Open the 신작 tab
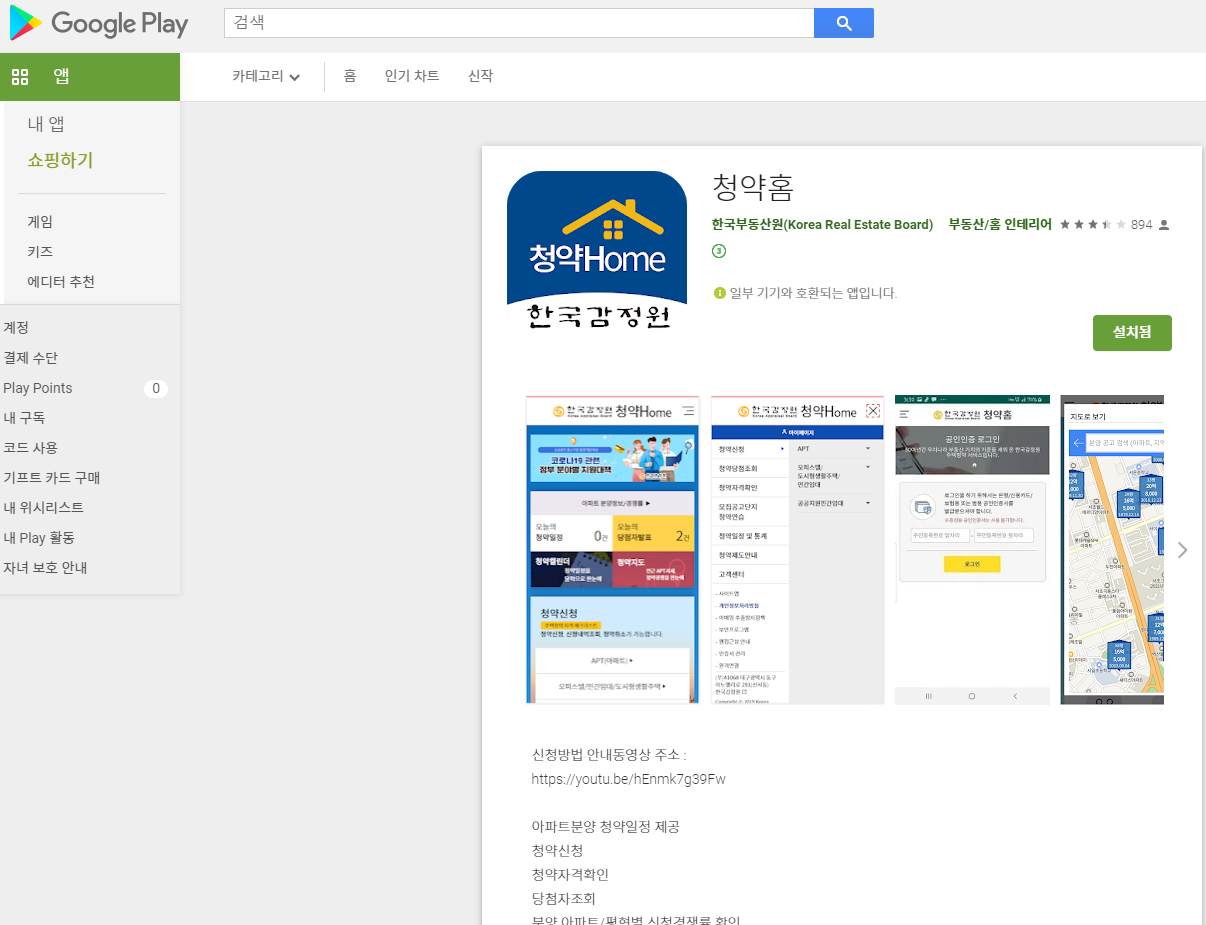 pyautogui.click(x=480, y=76)
